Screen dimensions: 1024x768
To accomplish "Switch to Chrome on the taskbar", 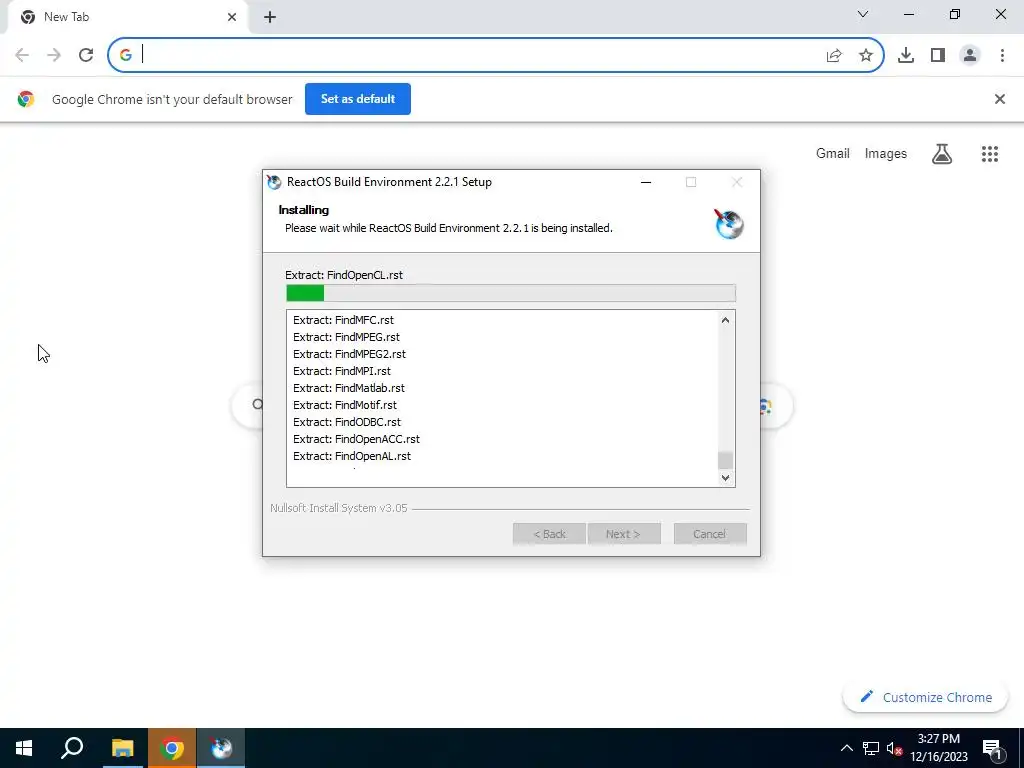I will pos(172,748).
